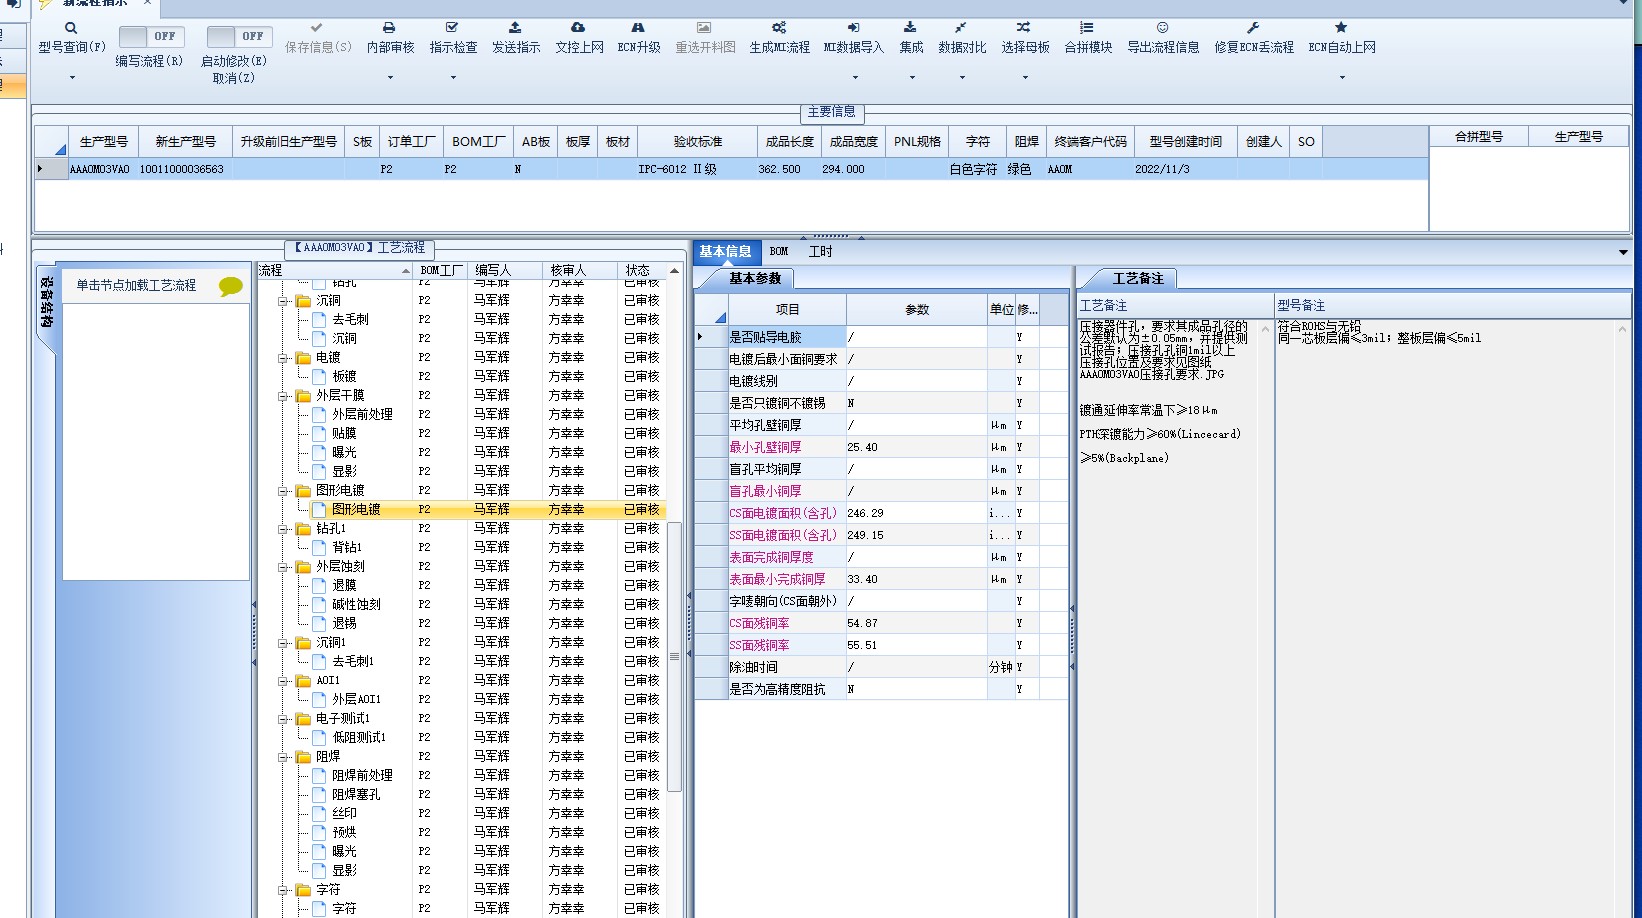1642x918 pixels.
Task: Select the 工艺备注 tab
Action: [x=1138, y=279]
